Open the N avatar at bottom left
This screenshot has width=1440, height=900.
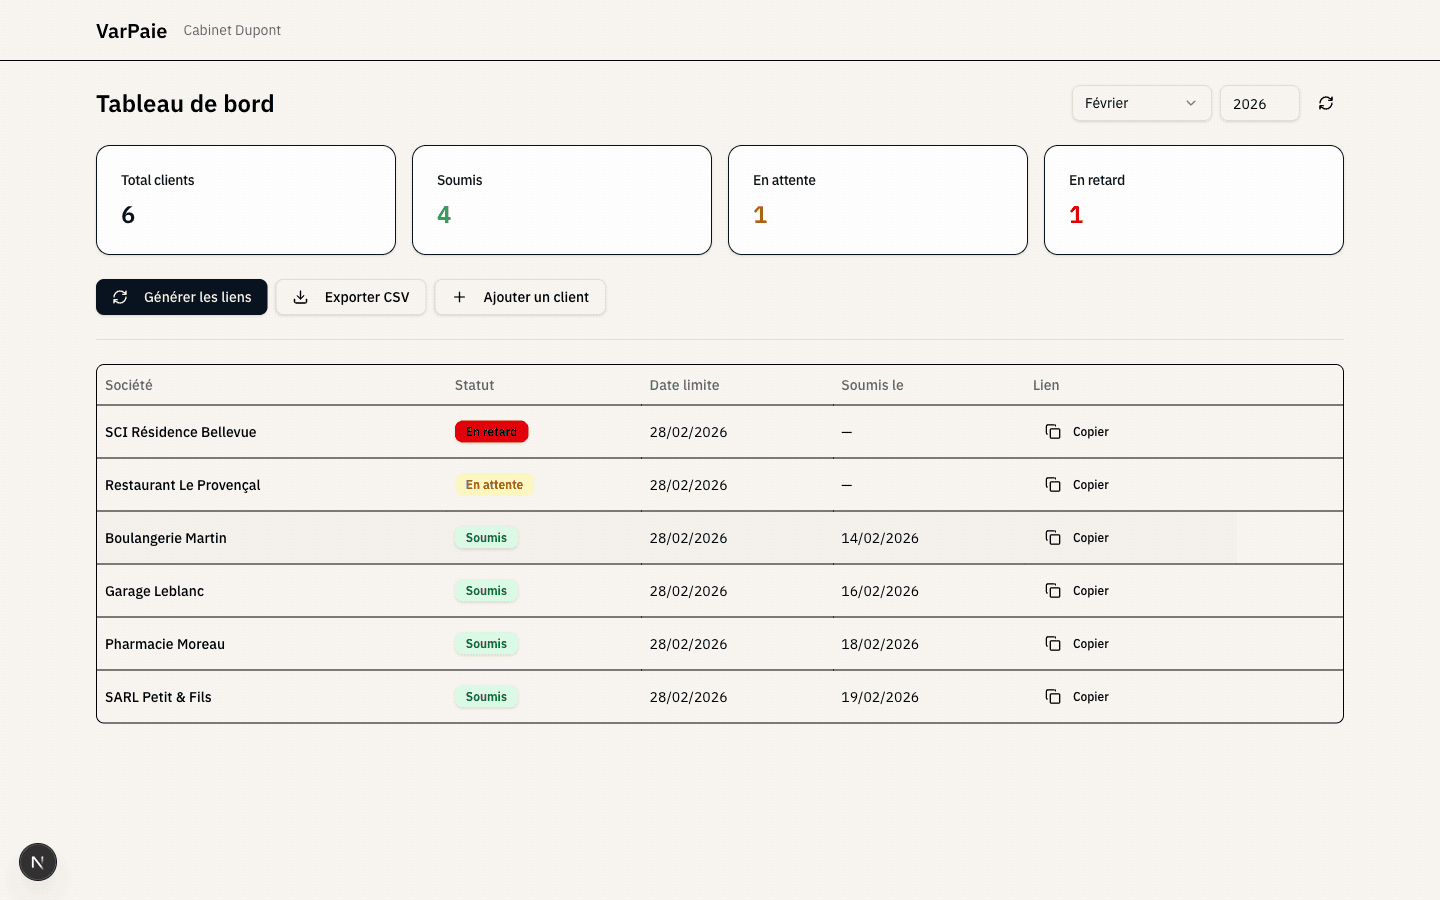pyautogui.click(x=37, y=862)
